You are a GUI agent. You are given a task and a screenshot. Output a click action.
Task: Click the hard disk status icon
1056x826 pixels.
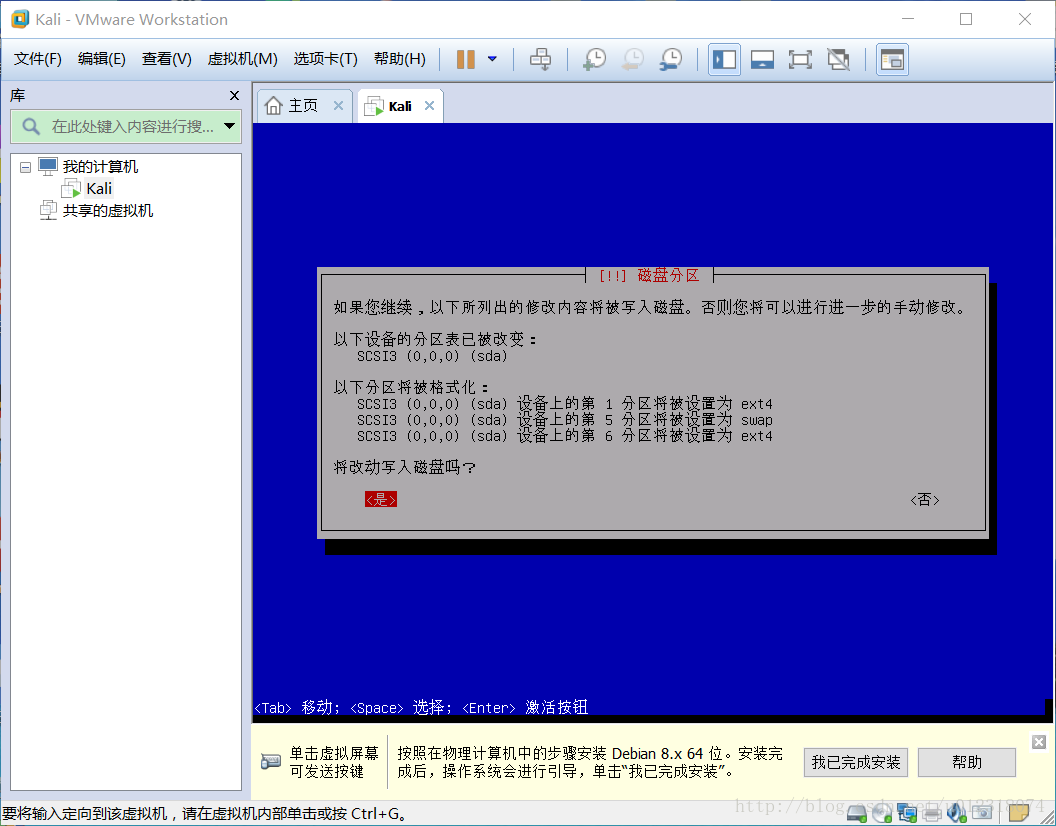(857, 814)
